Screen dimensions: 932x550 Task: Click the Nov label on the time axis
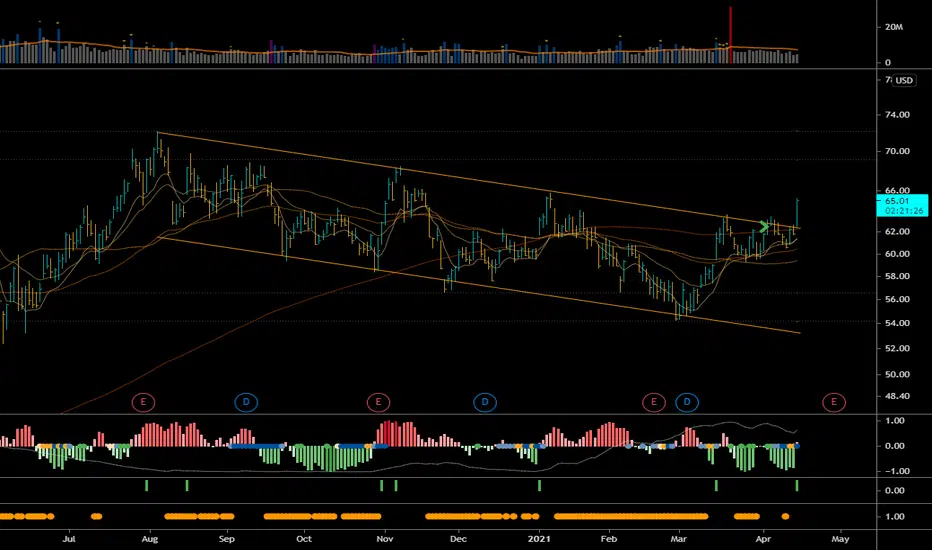[x=385, y=539]
